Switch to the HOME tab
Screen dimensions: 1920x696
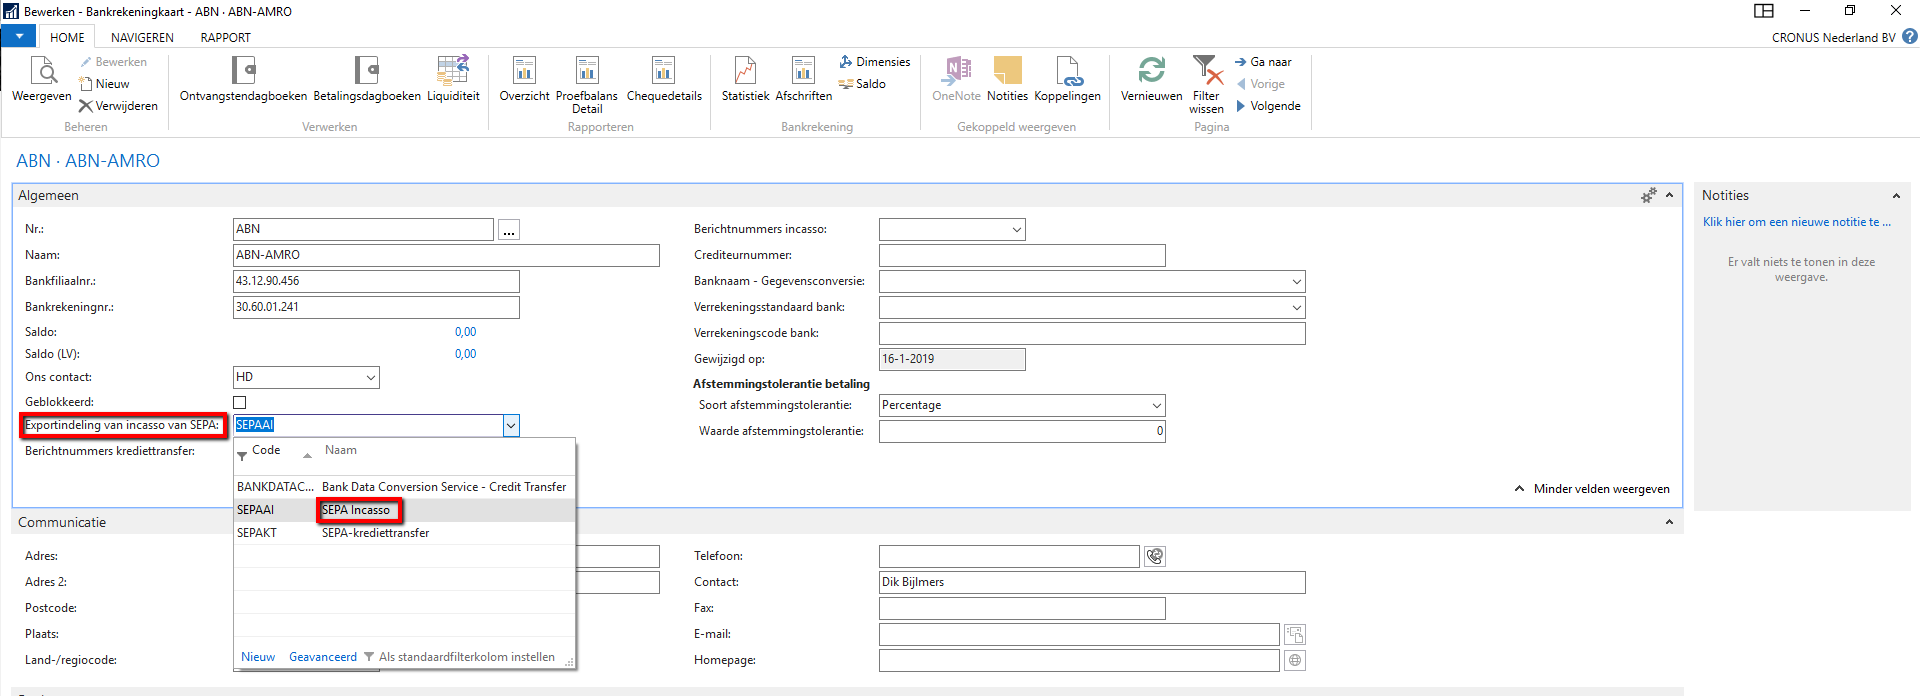pos(67,37)
